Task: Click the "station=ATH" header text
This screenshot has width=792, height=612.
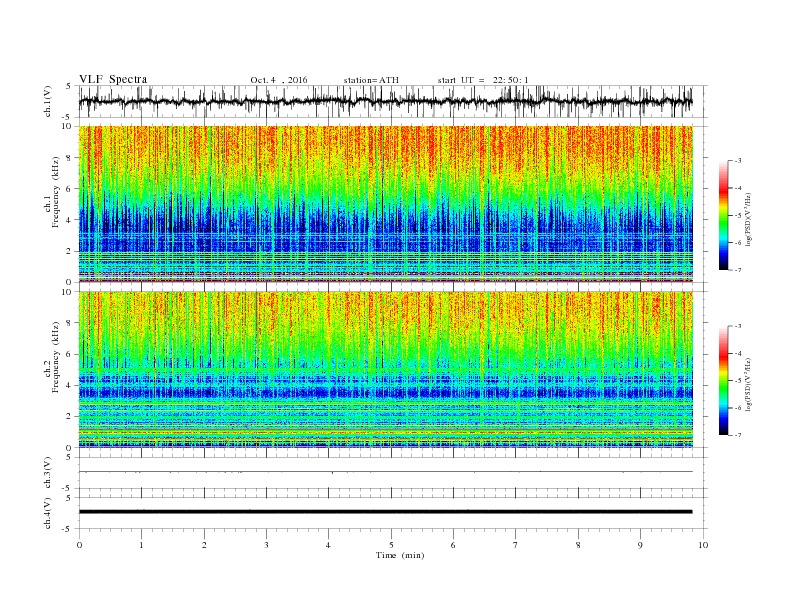Action: [371, 80]
